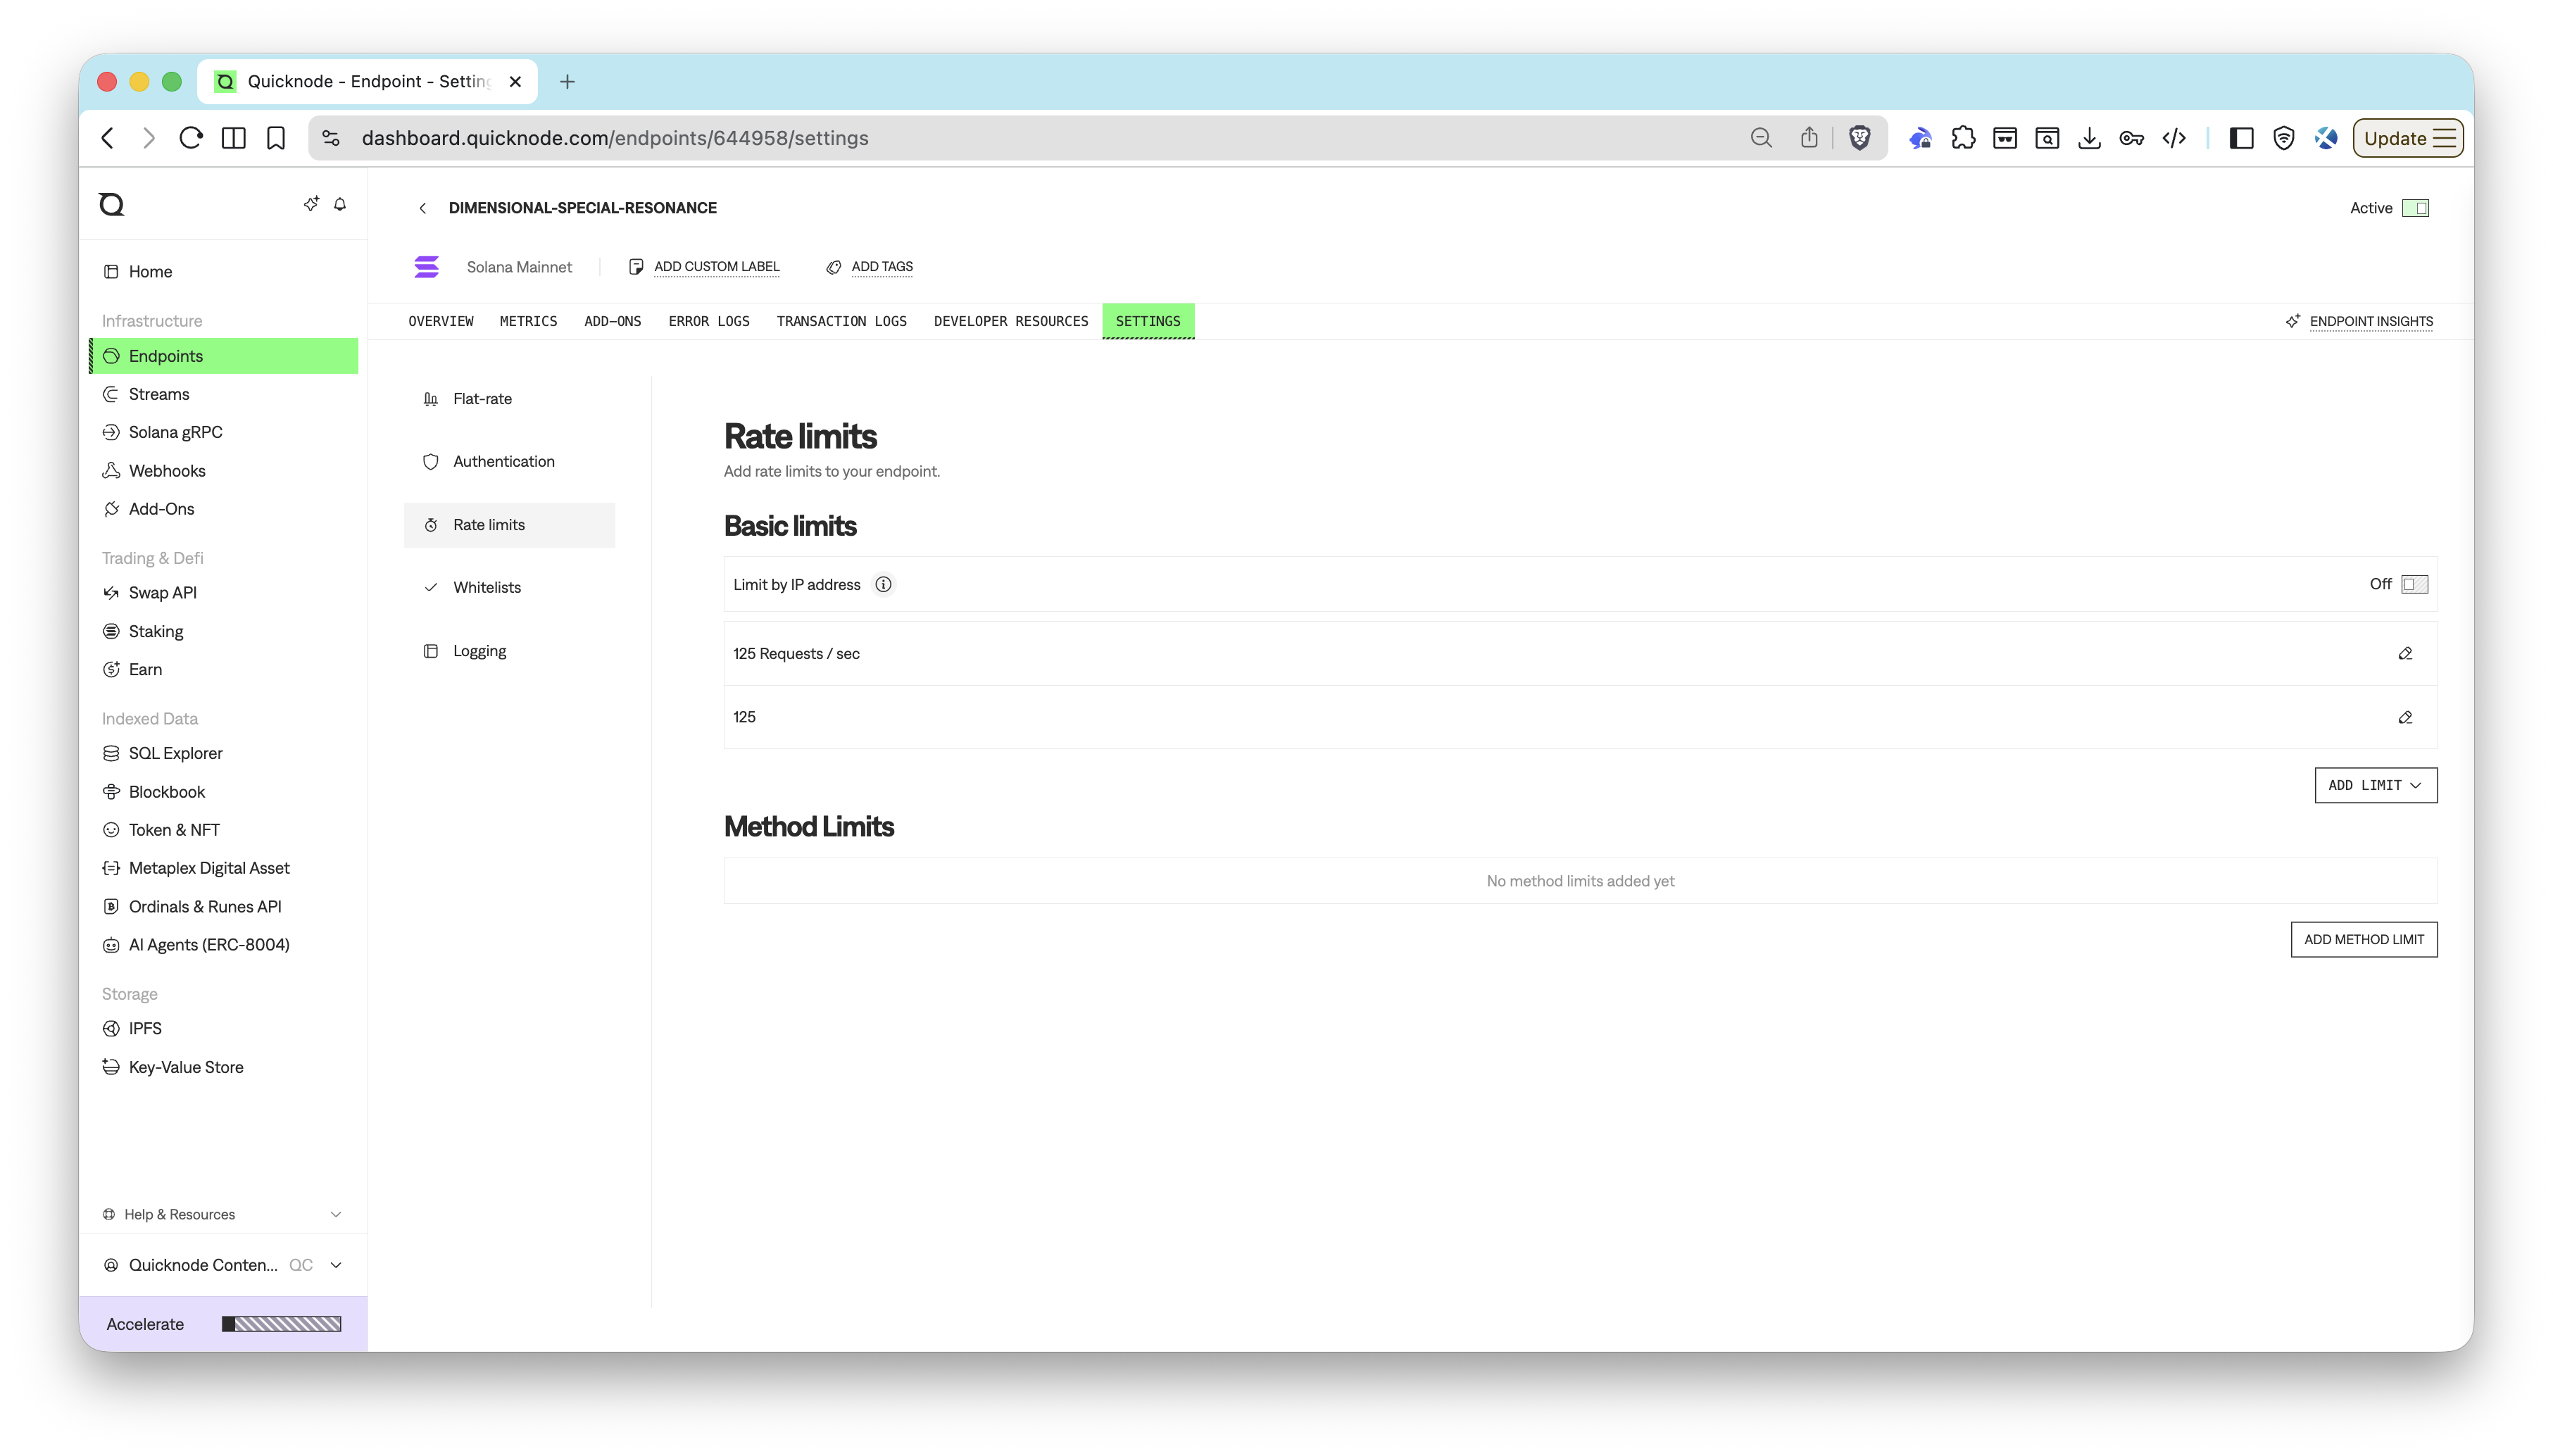Open the ADD LIMIT dropdown
Viewport: 2553px width, 1456px height.
coord(2375,785)
